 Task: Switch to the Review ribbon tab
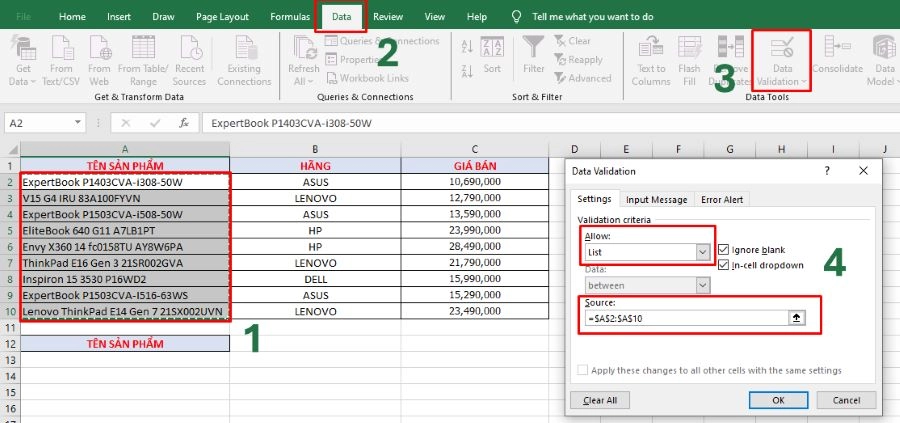[388, 17]
